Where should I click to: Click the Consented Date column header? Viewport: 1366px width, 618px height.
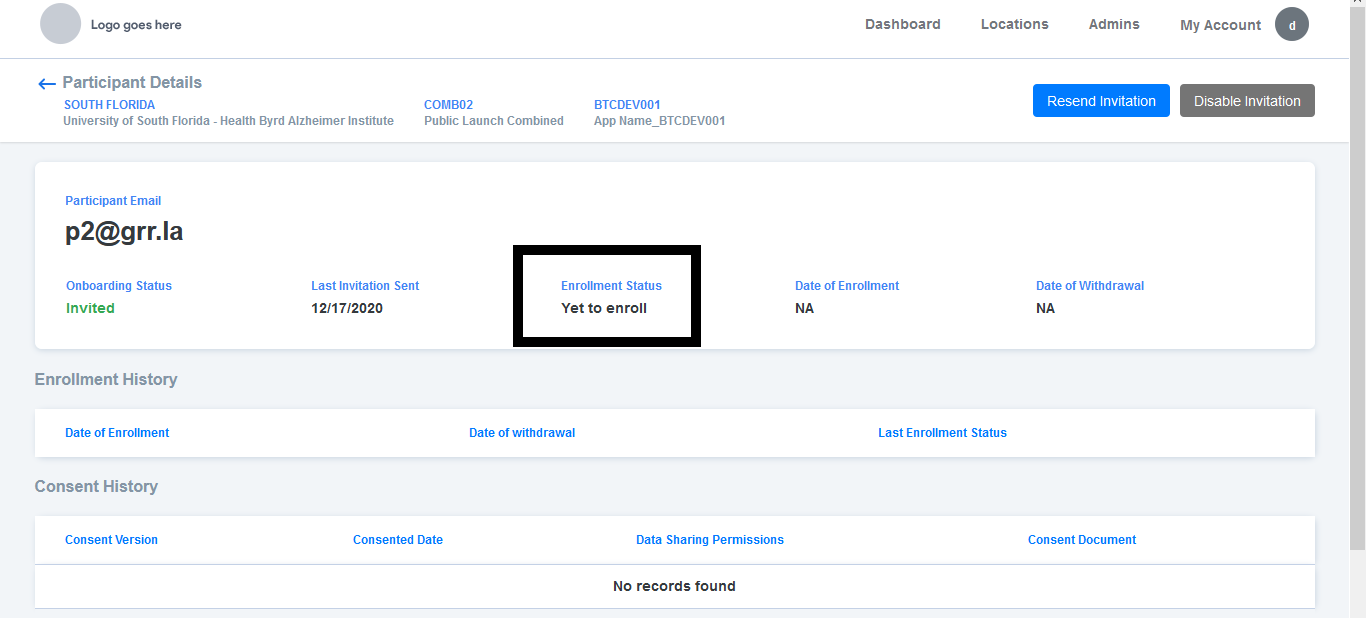398,540
